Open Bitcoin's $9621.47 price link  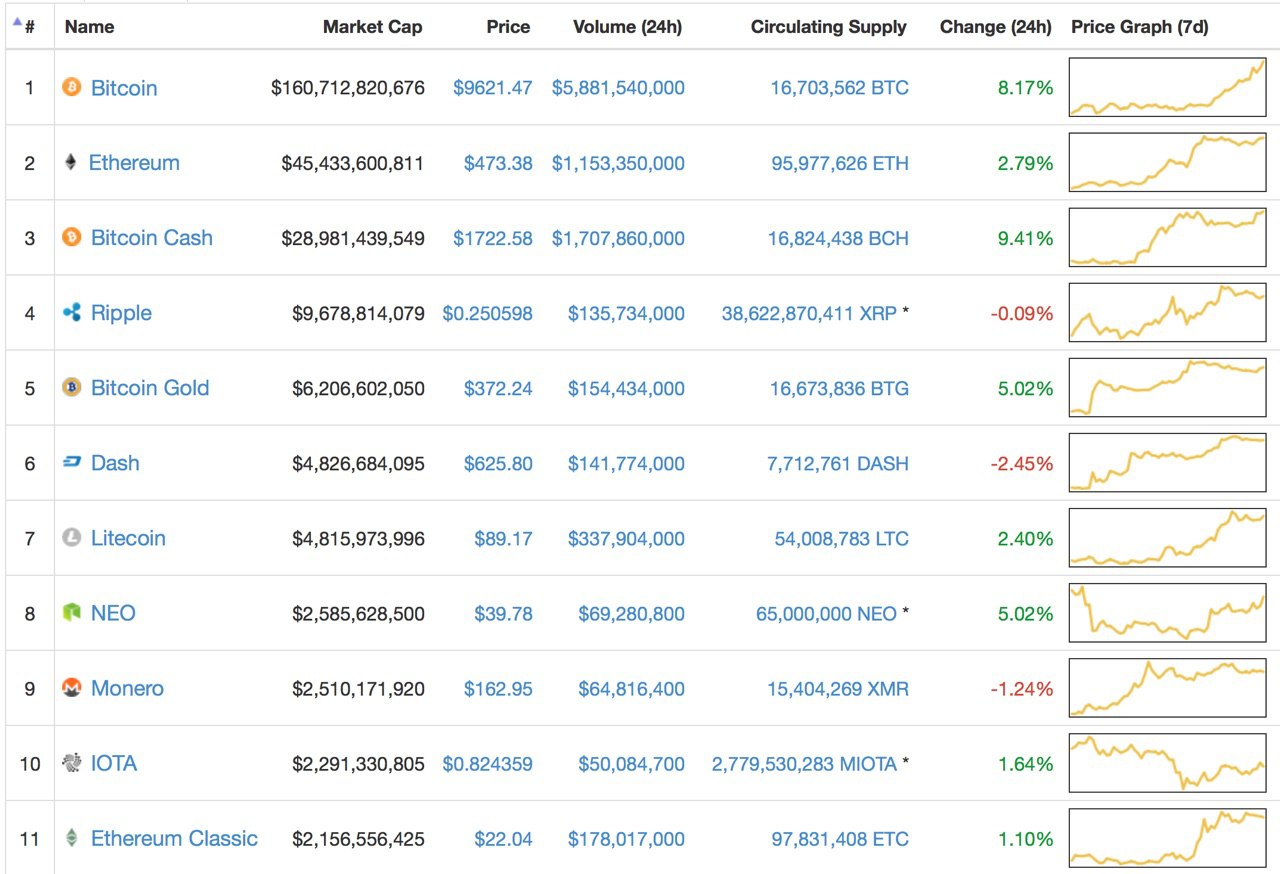pos(493,88)
